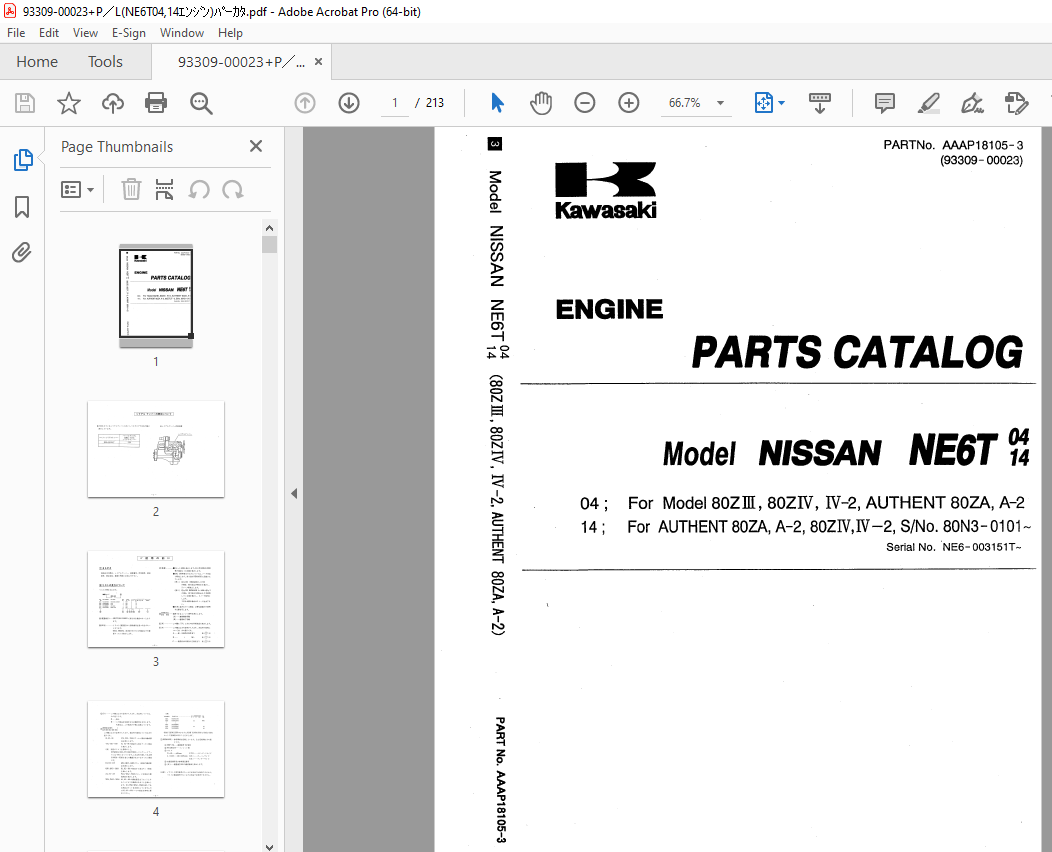
Task: Select page 4 thumbnail
Action: pos(156,749)
